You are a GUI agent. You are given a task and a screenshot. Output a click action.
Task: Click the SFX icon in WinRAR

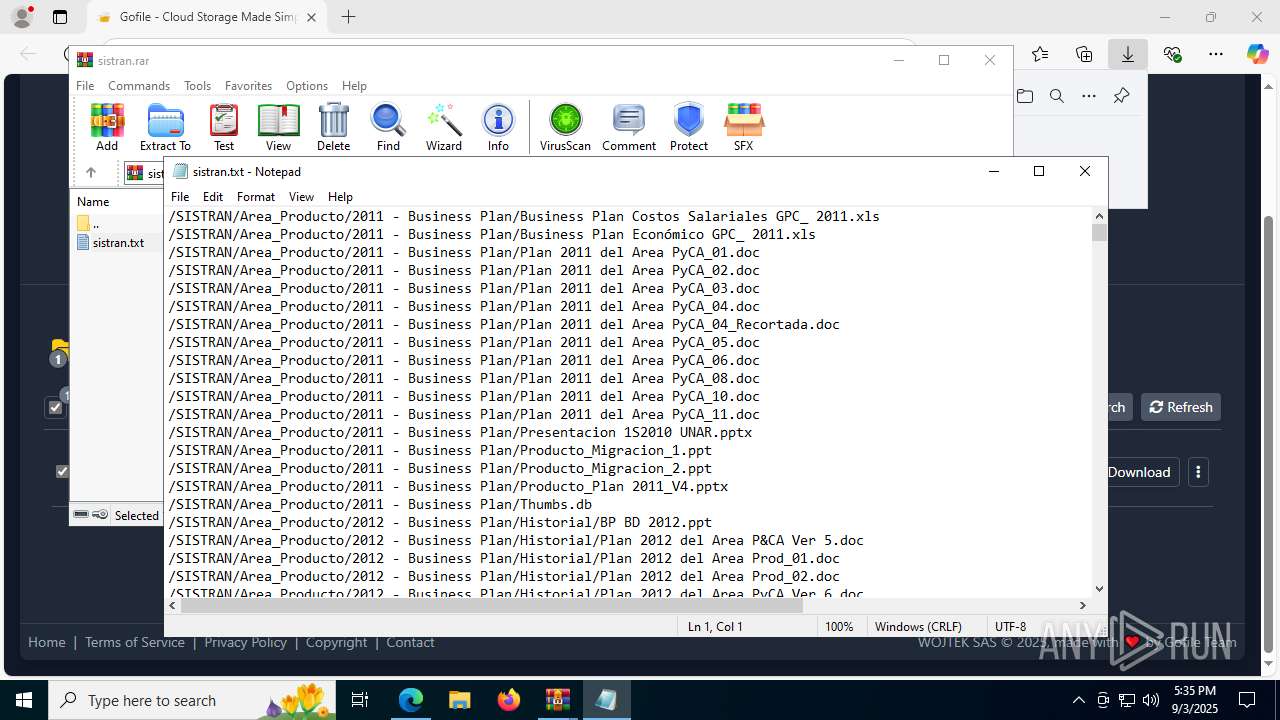pos(743,127)
